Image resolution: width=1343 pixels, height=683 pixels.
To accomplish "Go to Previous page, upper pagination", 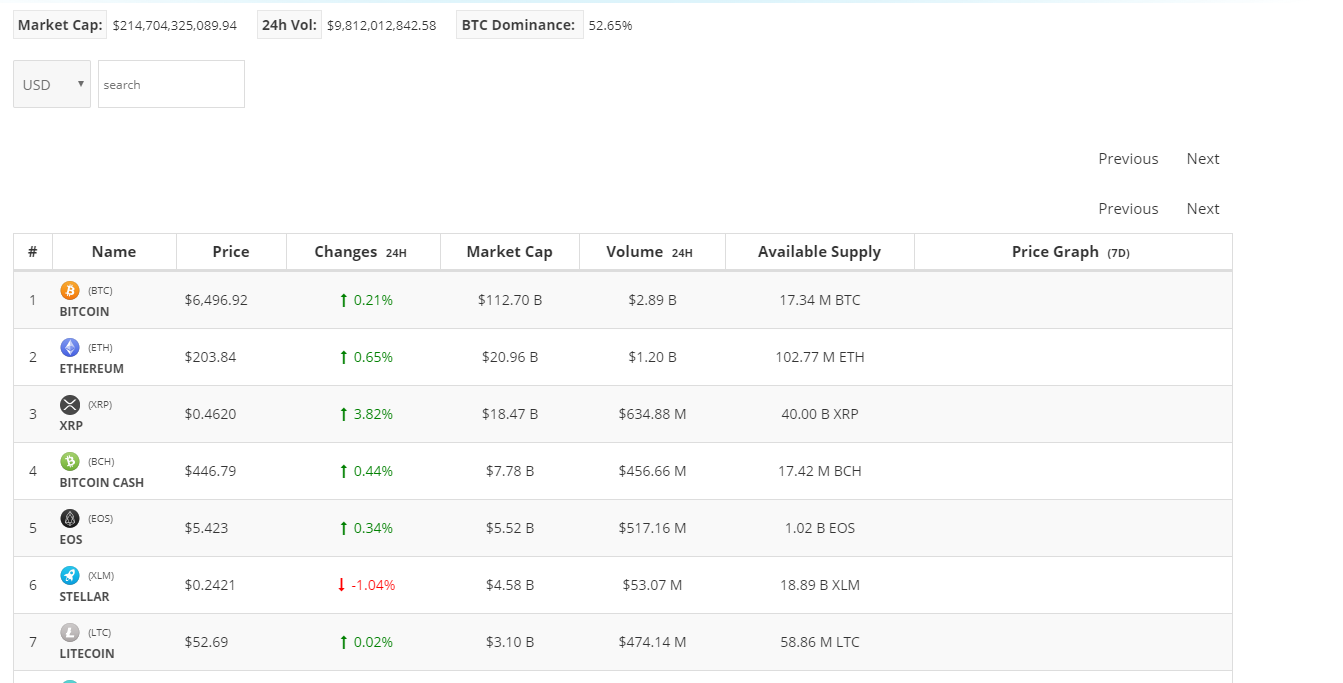I will 1128,159.
